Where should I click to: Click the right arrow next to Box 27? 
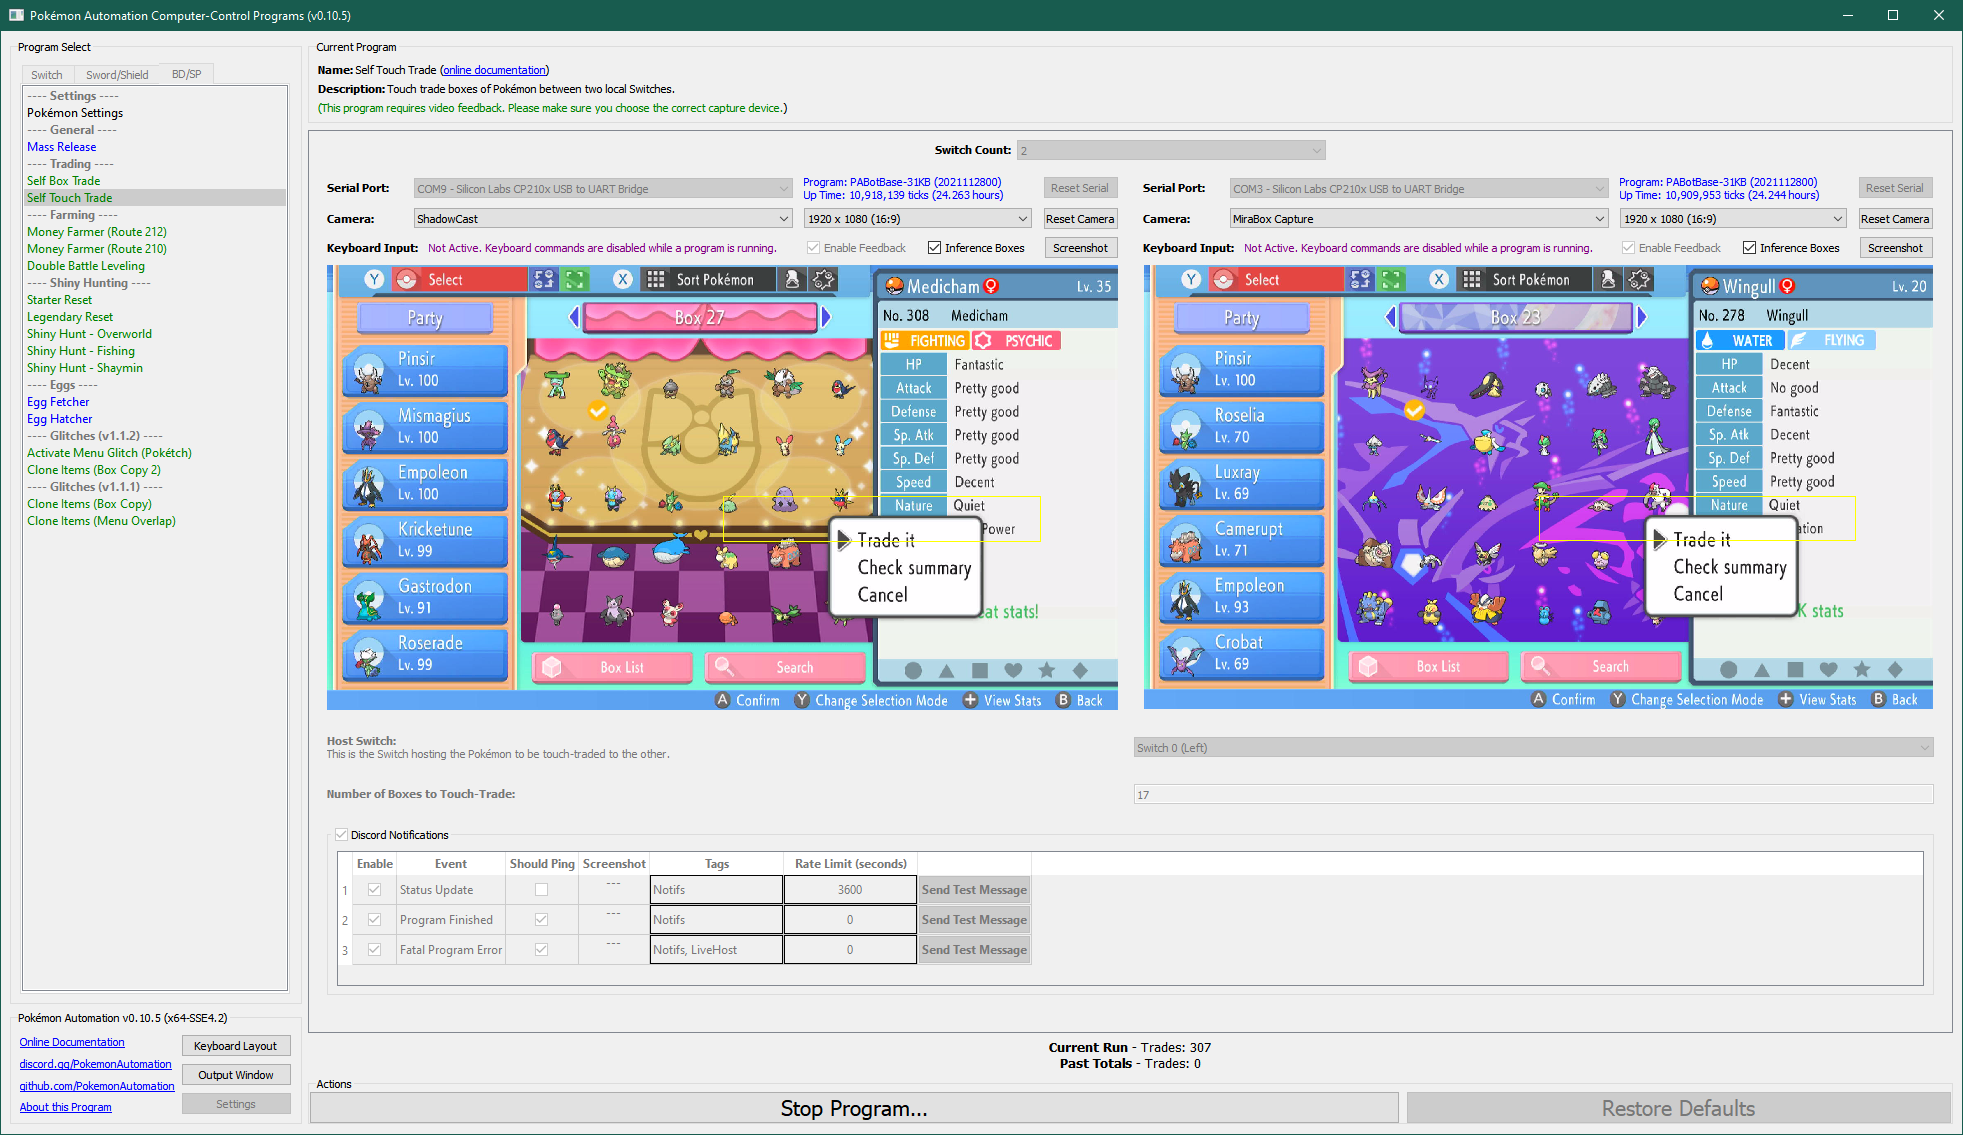(826, 318)
